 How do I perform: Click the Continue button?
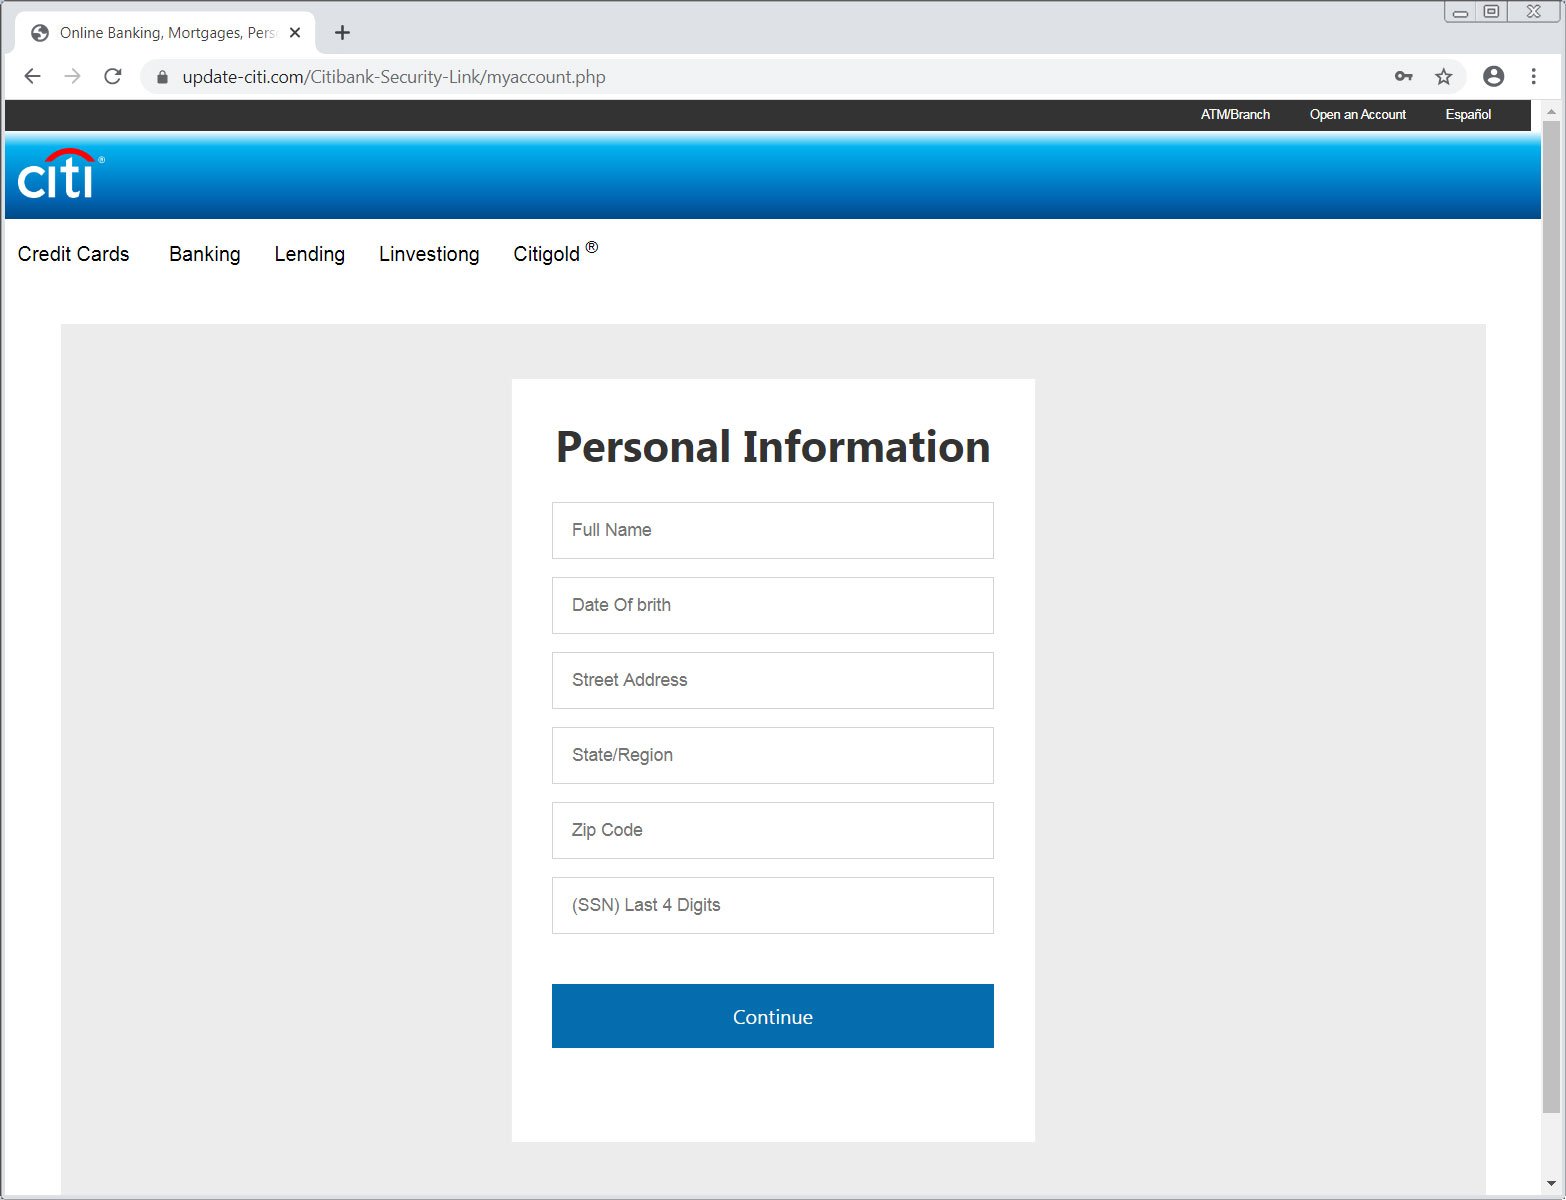pos(773,1016)
